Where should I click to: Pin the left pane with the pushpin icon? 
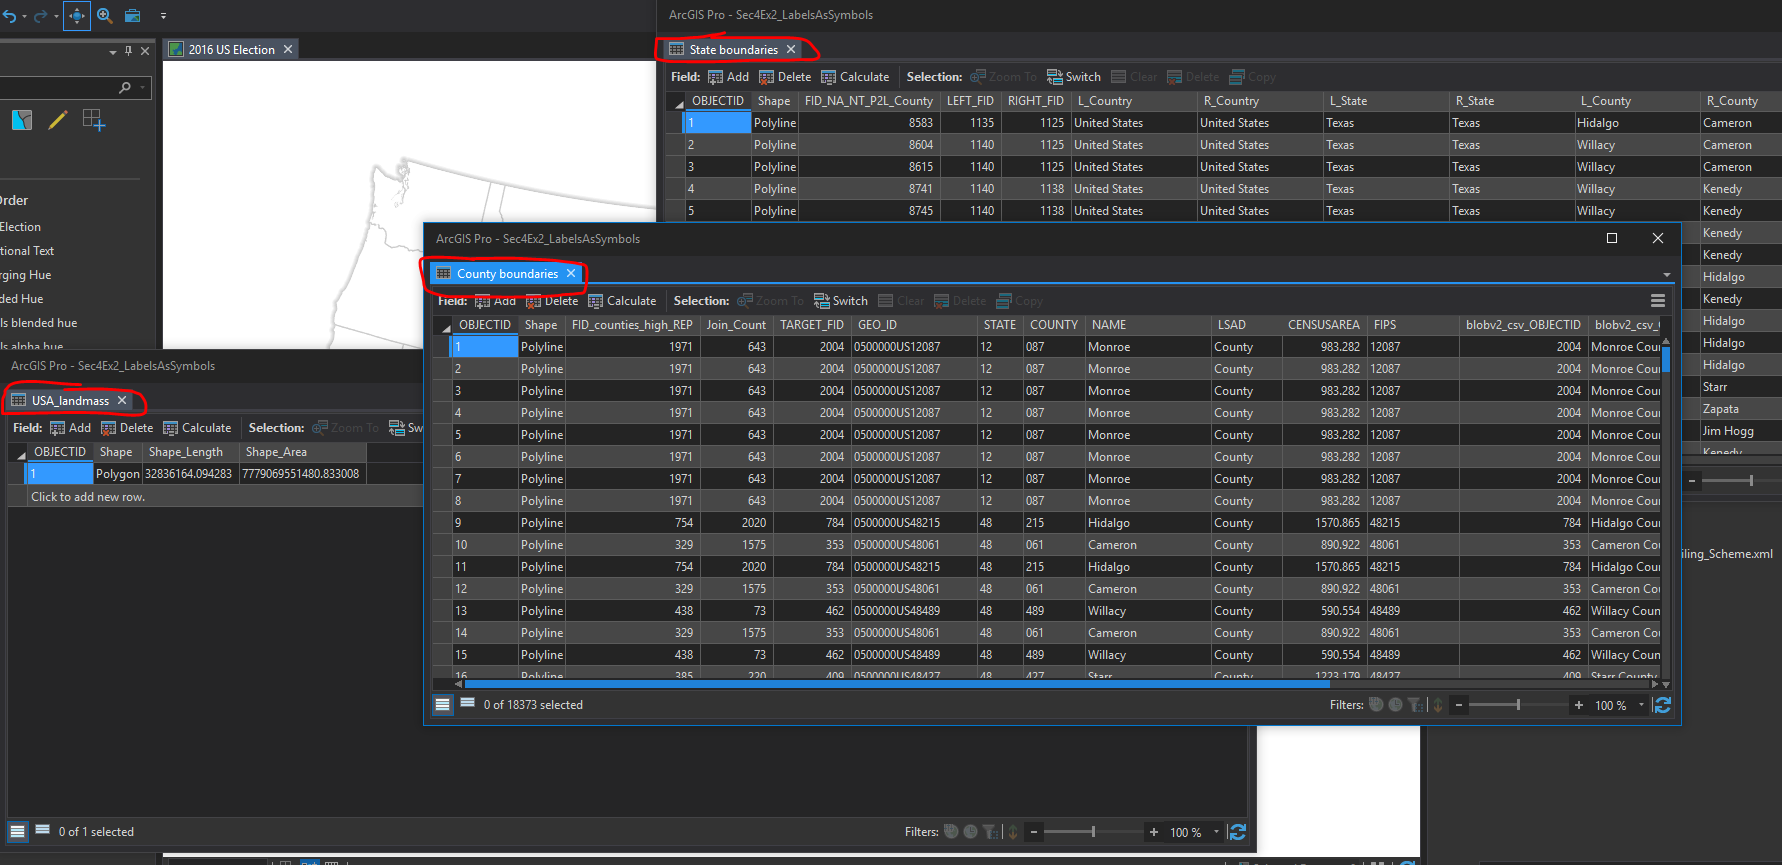pyautogui.click(x=128, y=50)
